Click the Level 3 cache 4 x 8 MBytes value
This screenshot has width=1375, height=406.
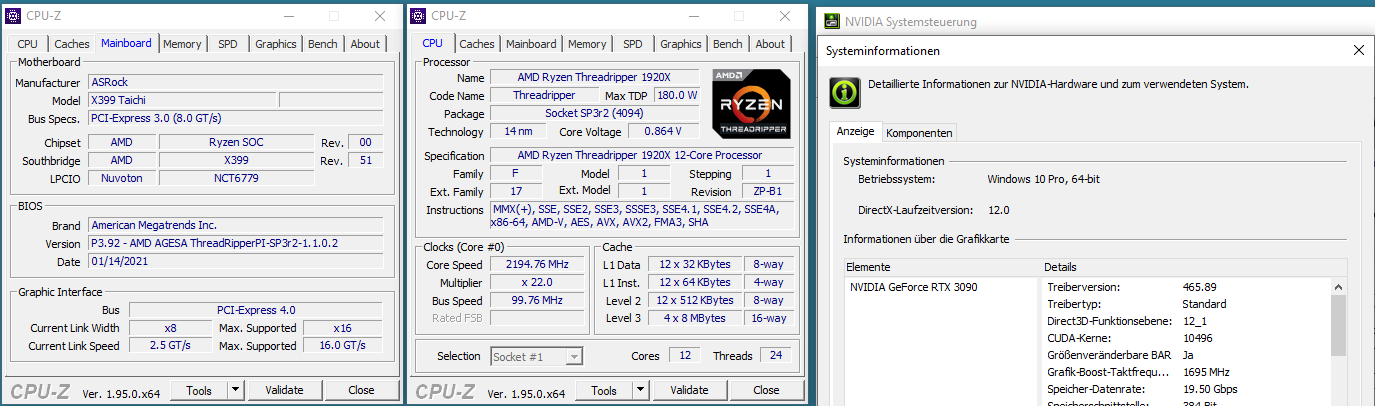[695, 318]
